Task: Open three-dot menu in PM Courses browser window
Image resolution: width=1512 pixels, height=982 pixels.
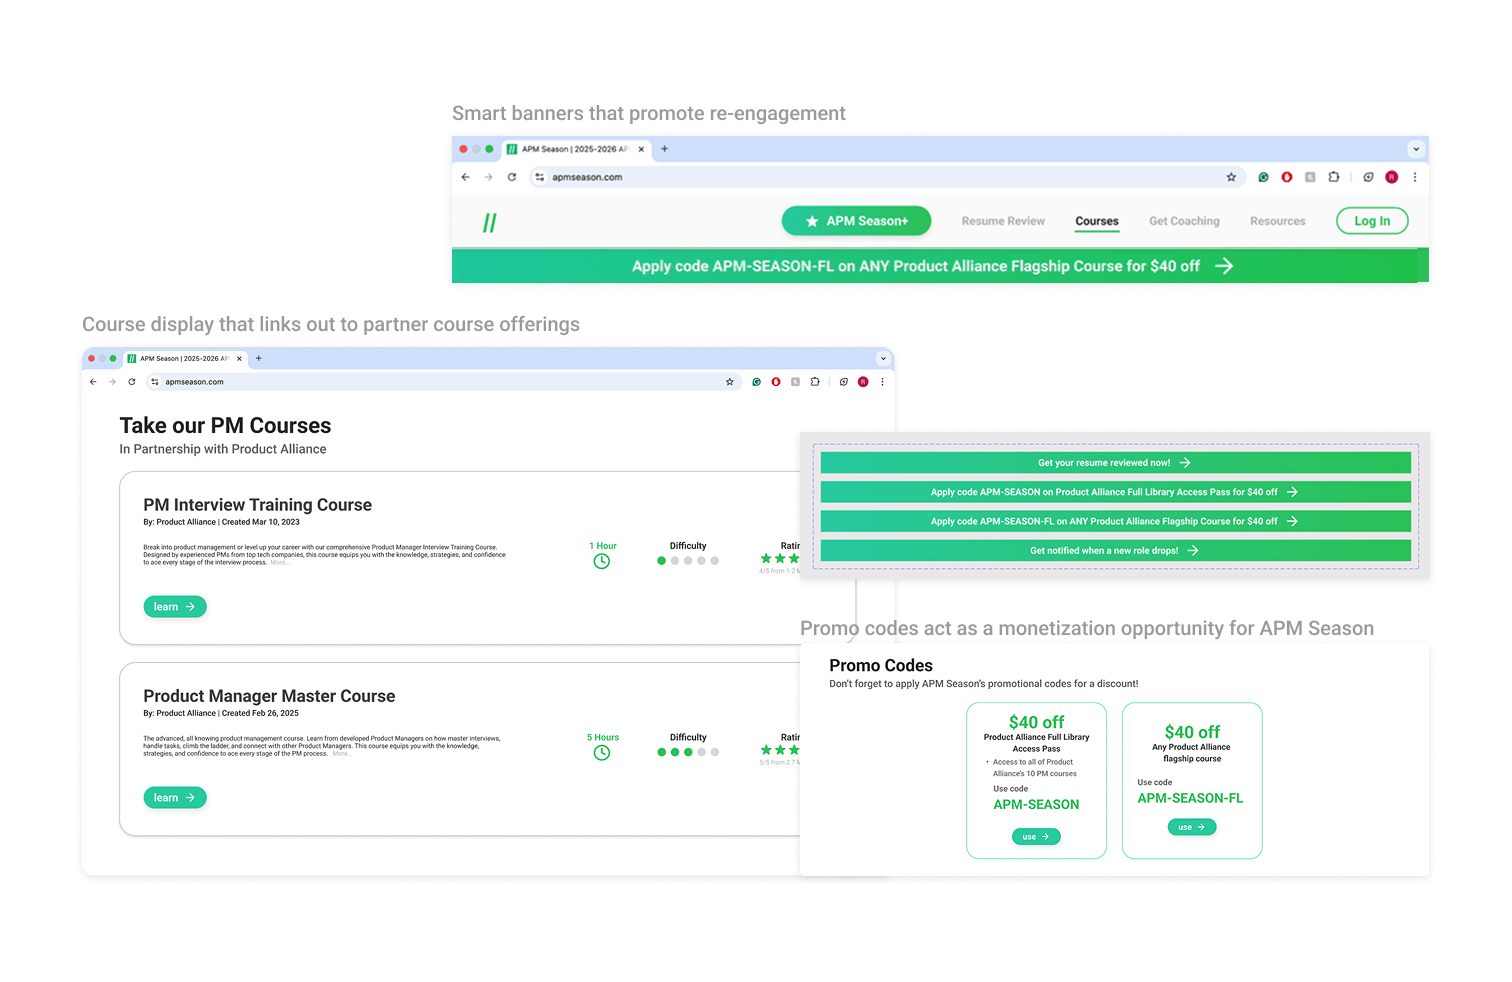Action: click(x=882, y=382)
